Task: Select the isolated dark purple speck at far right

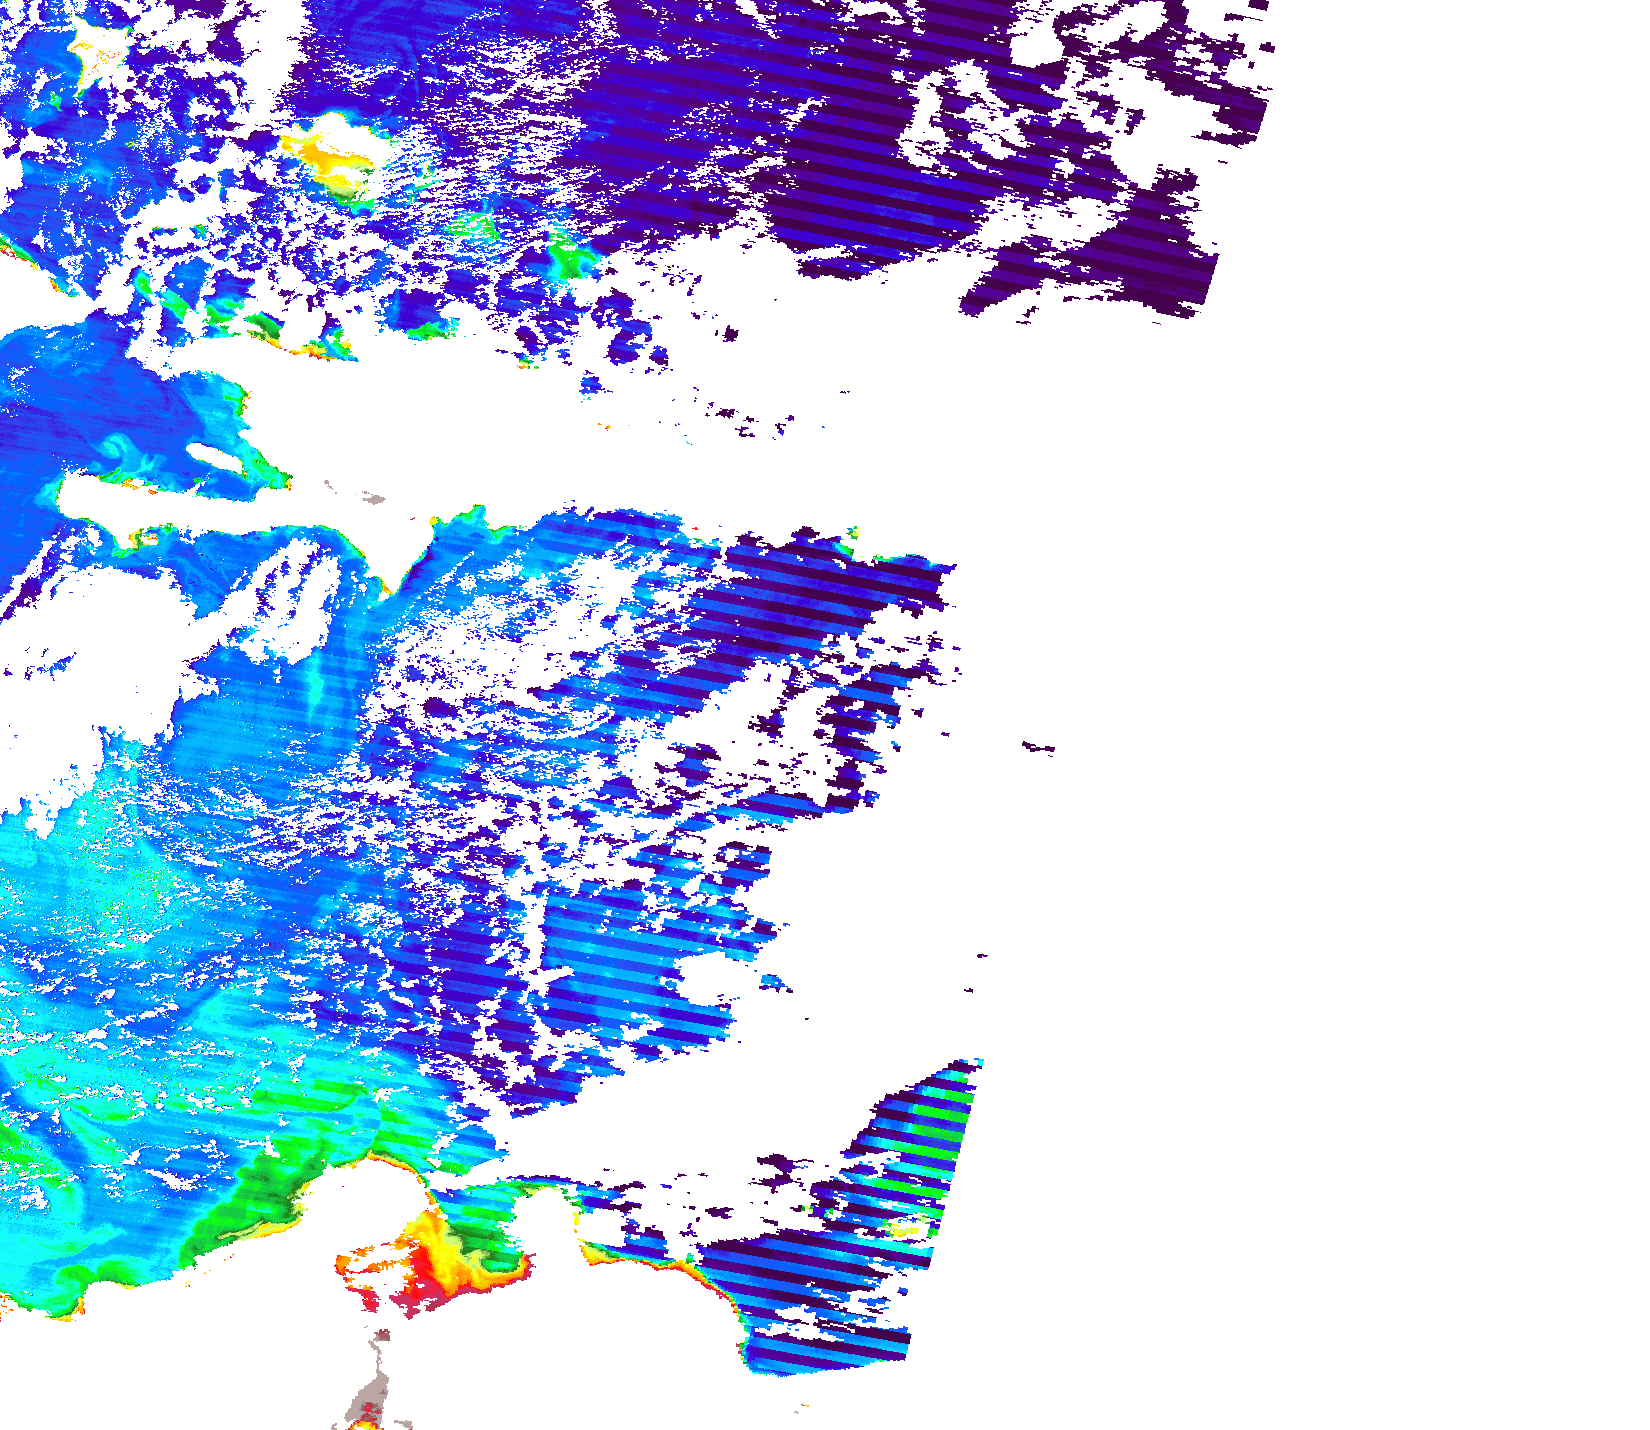Action: pyautogui.click(x=1040, y=747)
